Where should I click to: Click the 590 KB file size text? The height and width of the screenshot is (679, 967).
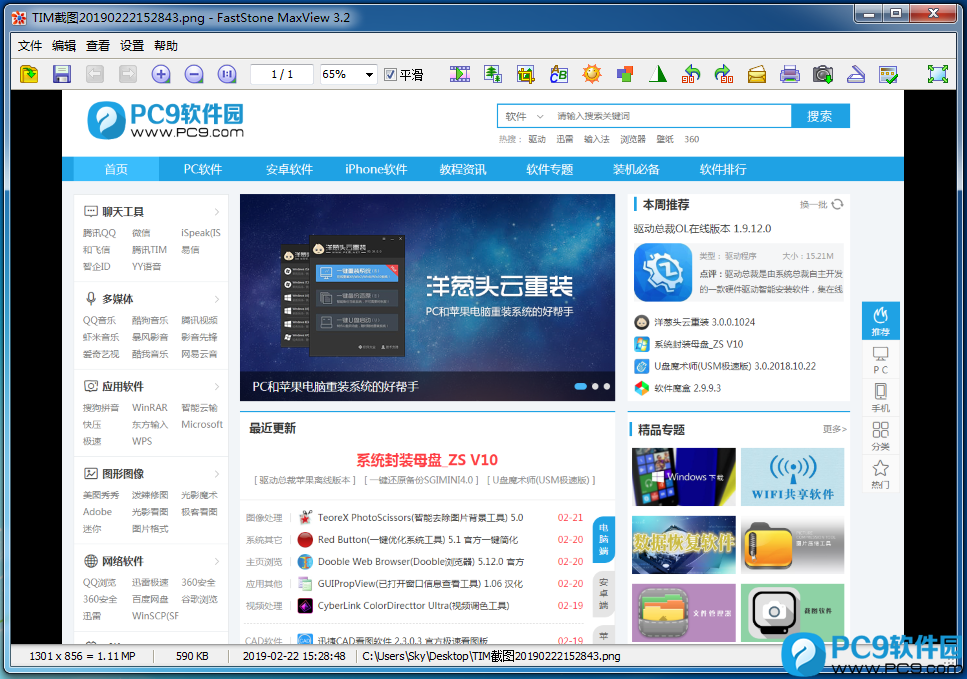point(192,656)
